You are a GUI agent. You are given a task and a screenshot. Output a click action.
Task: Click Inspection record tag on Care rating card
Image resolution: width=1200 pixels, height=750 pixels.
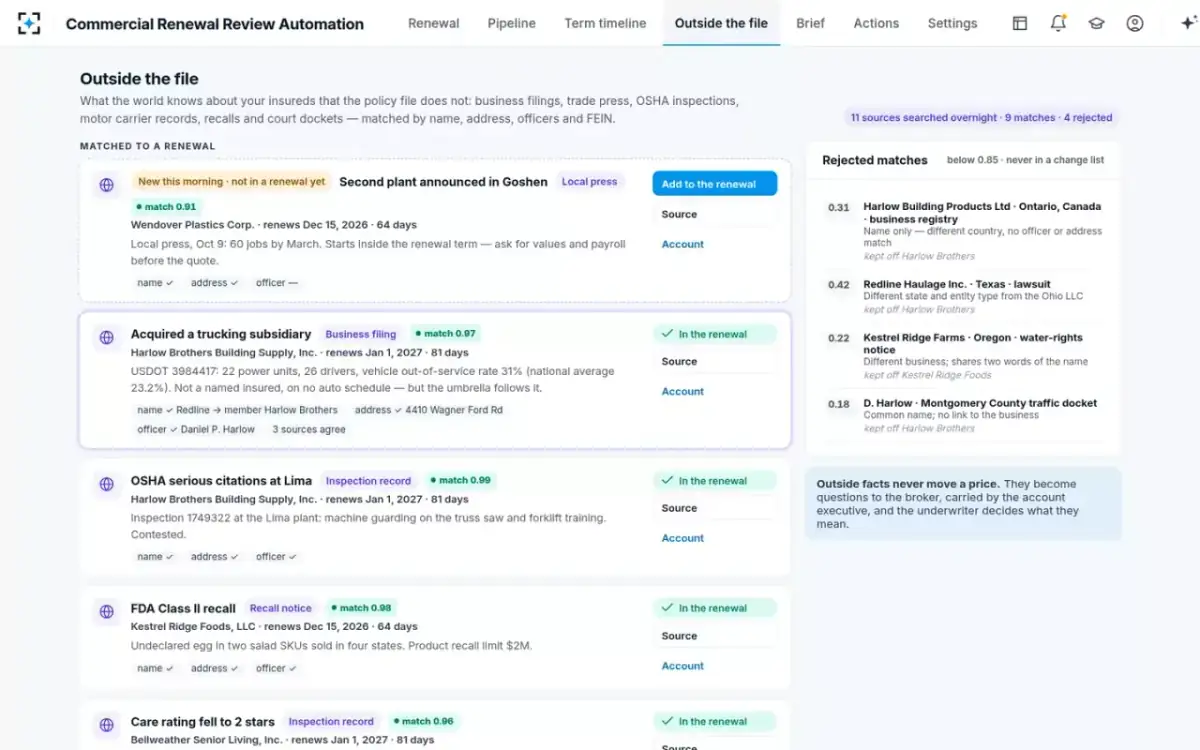pos(331,721)
